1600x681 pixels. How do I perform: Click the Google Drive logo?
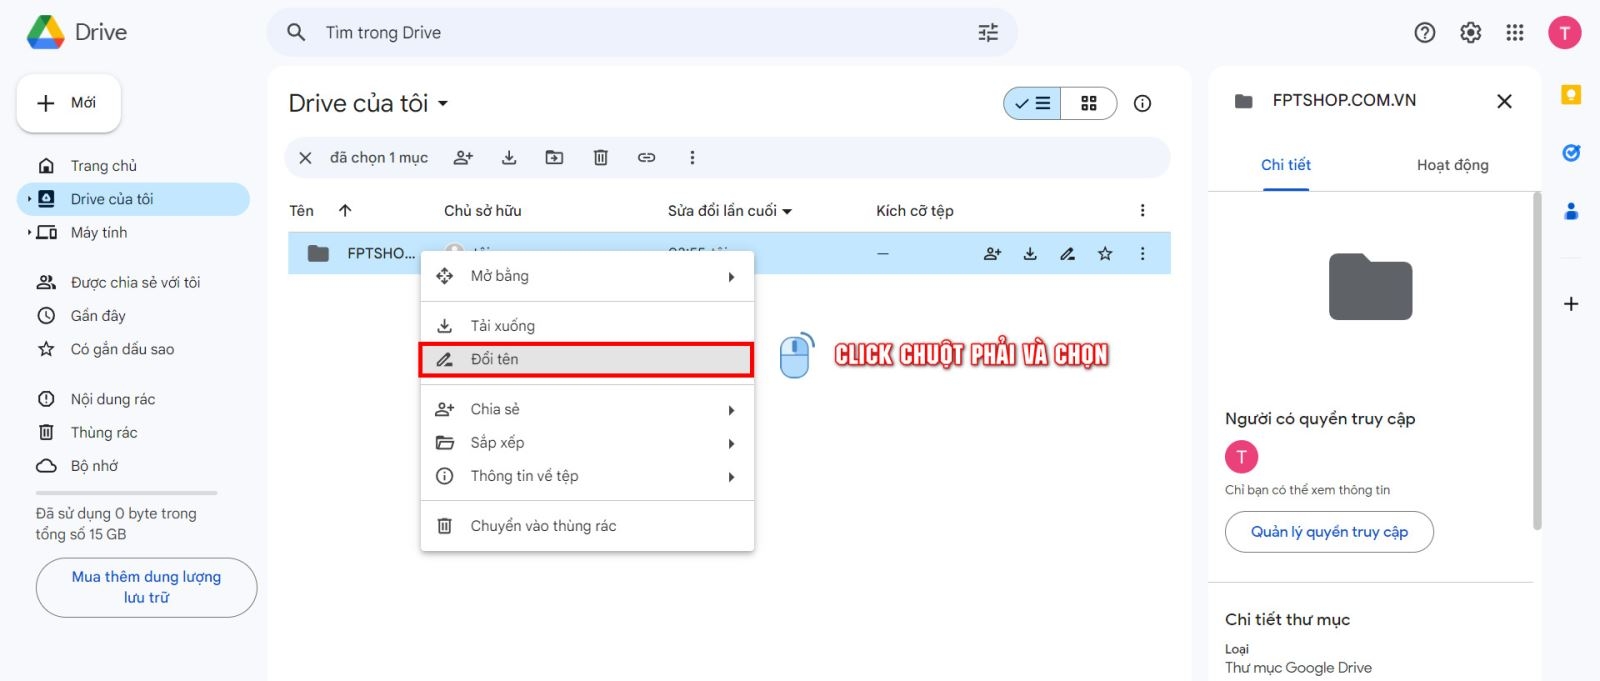coord(45,32)
